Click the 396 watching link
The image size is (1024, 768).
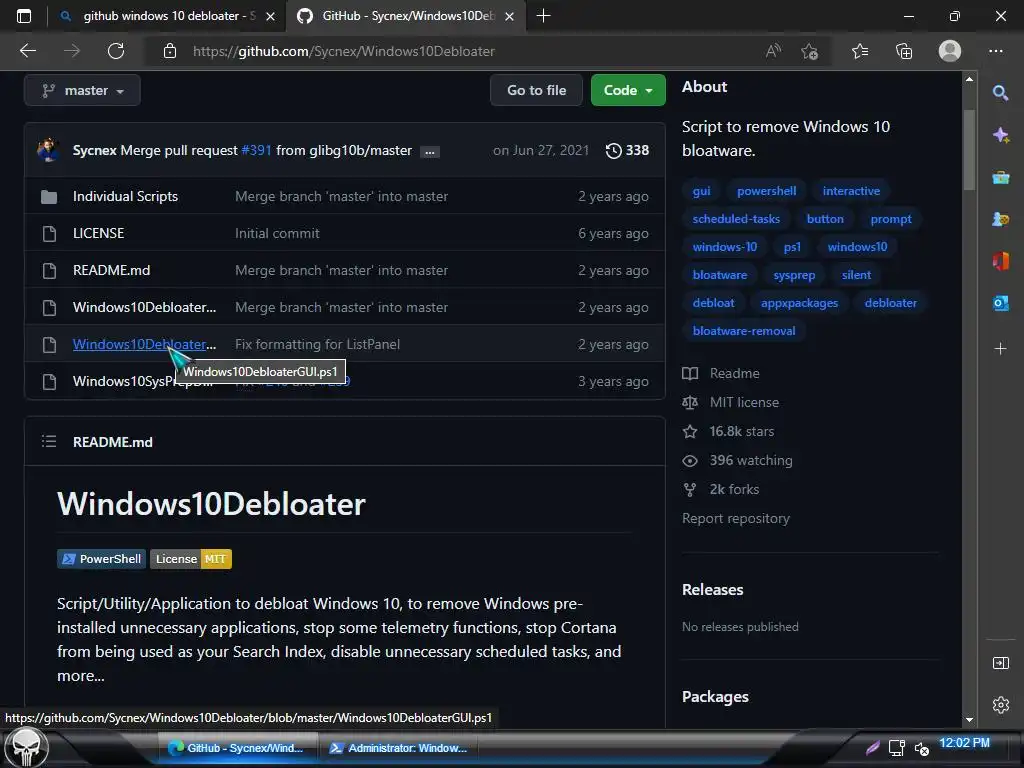click(x=737, y=460)
